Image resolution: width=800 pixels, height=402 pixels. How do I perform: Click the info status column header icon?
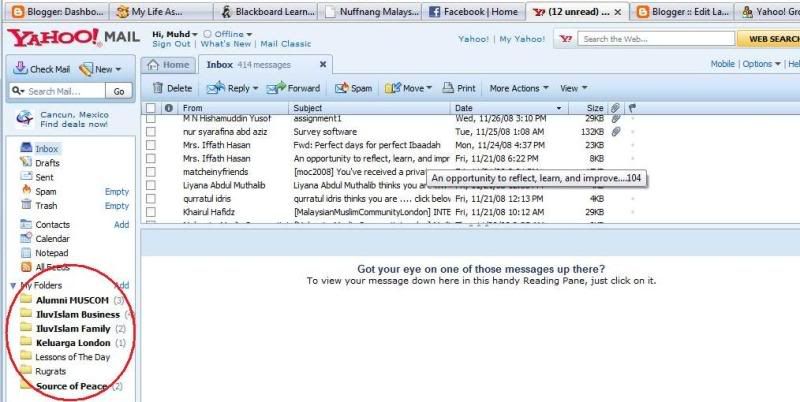tap(168, 108)
